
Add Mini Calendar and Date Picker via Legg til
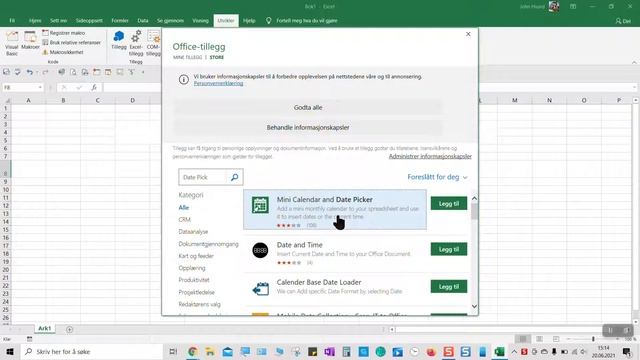pos(449,203)
